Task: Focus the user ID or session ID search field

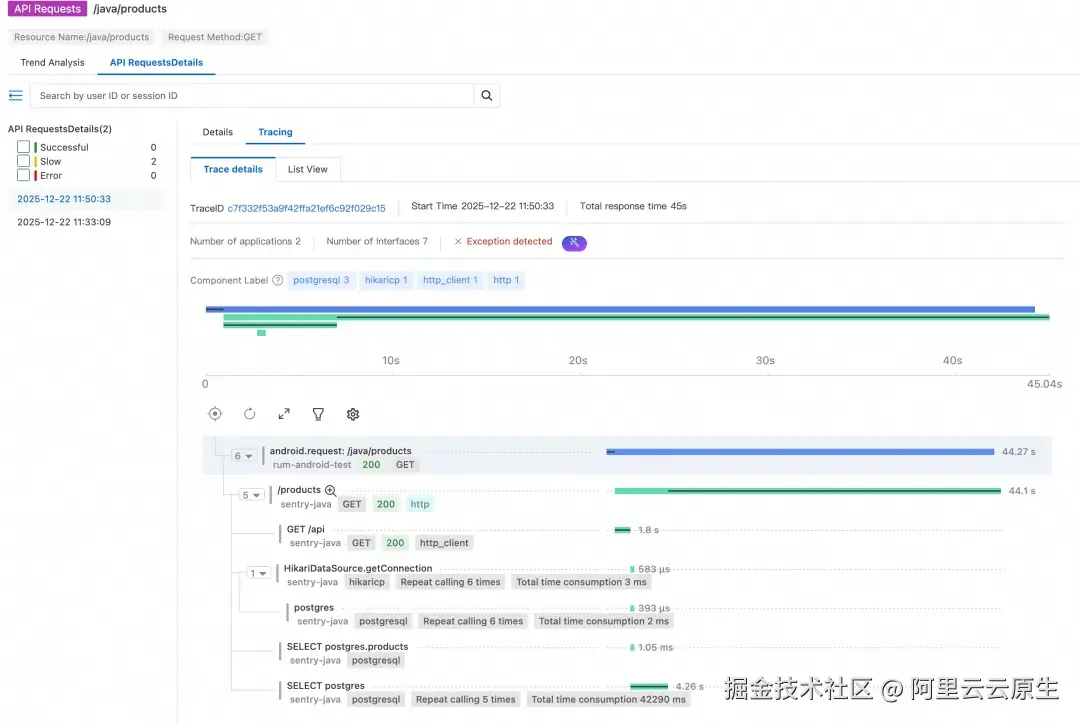Action: pos(251,96)
